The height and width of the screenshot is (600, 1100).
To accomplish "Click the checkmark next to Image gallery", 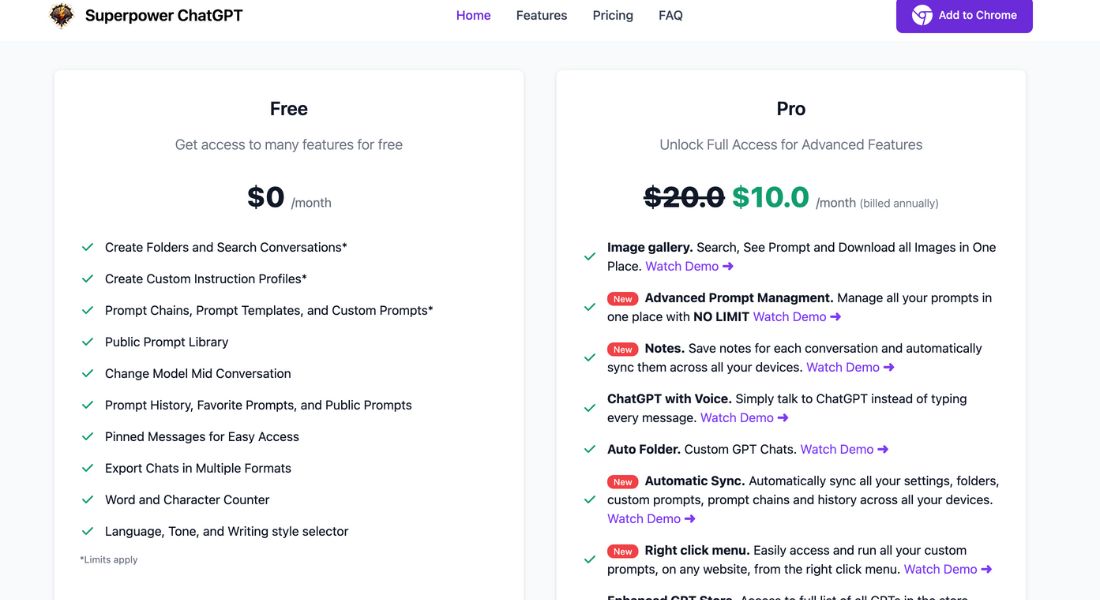I will pos(589,257).
